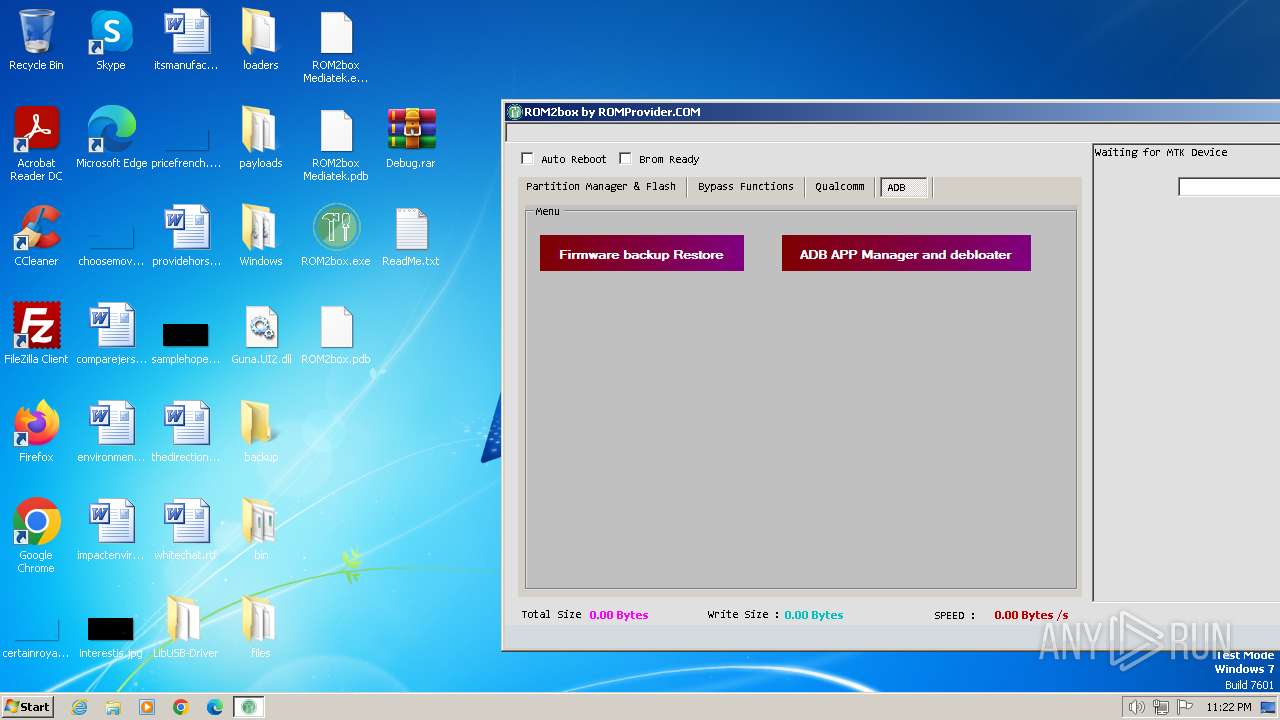Click the Action Center flag tray icon
Viewport: 1280px width, 720px height.
pos(1185,707)
